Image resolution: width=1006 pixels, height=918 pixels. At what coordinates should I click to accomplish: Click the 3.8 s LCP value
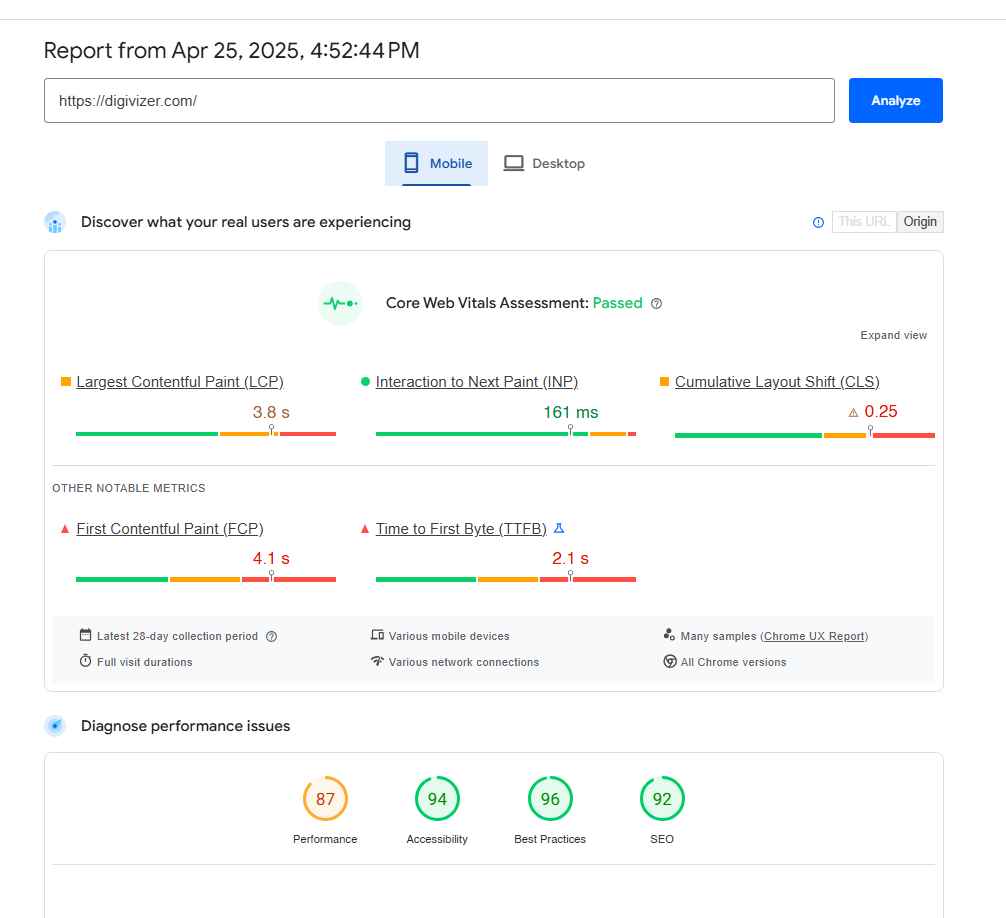[271, 412]
